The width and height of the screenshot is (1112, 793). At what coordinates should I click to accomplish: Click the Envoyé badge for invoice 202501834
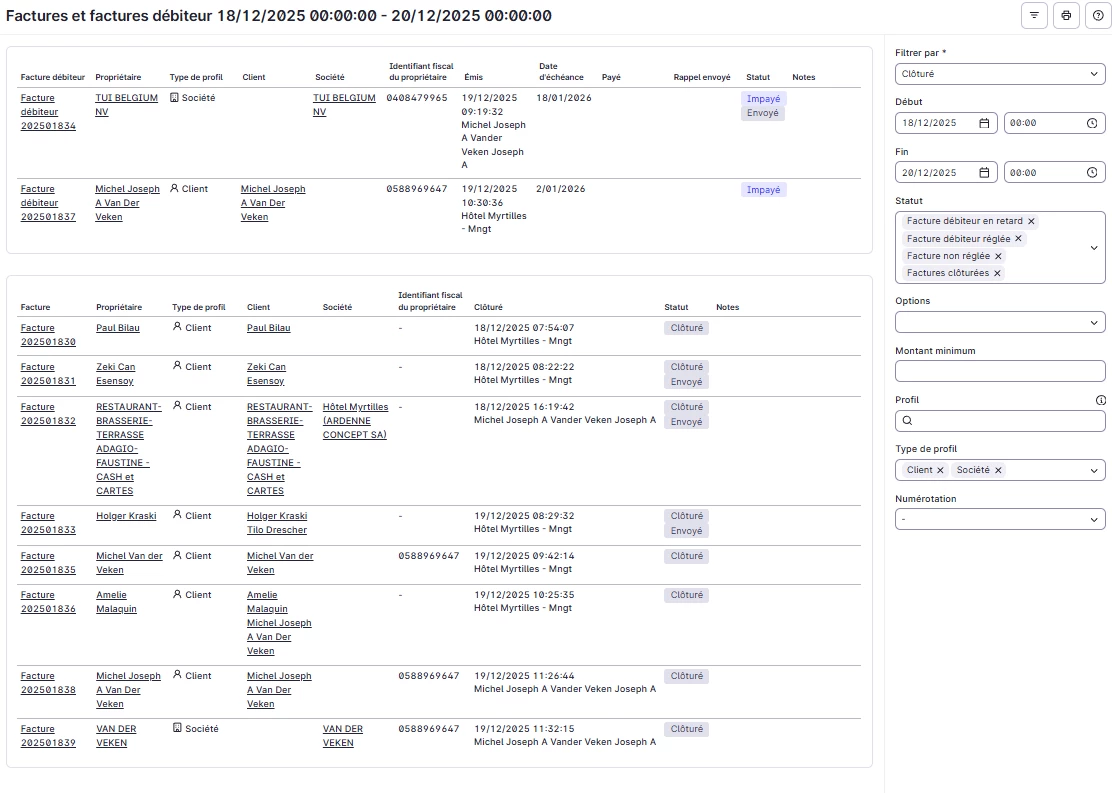point(762,113)
